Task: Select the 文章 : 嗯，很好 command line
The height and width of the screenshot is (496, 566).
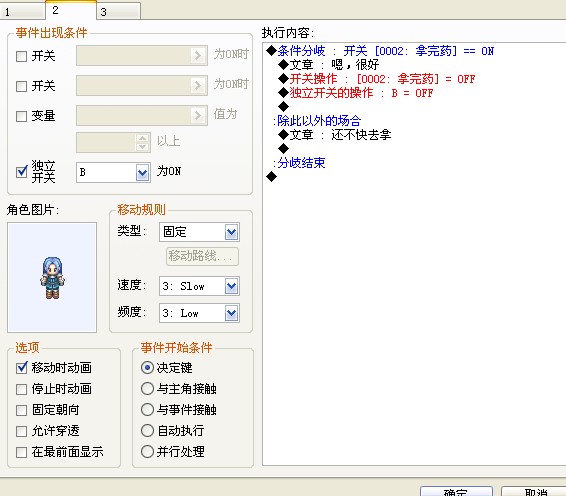Action: [328, 65]
